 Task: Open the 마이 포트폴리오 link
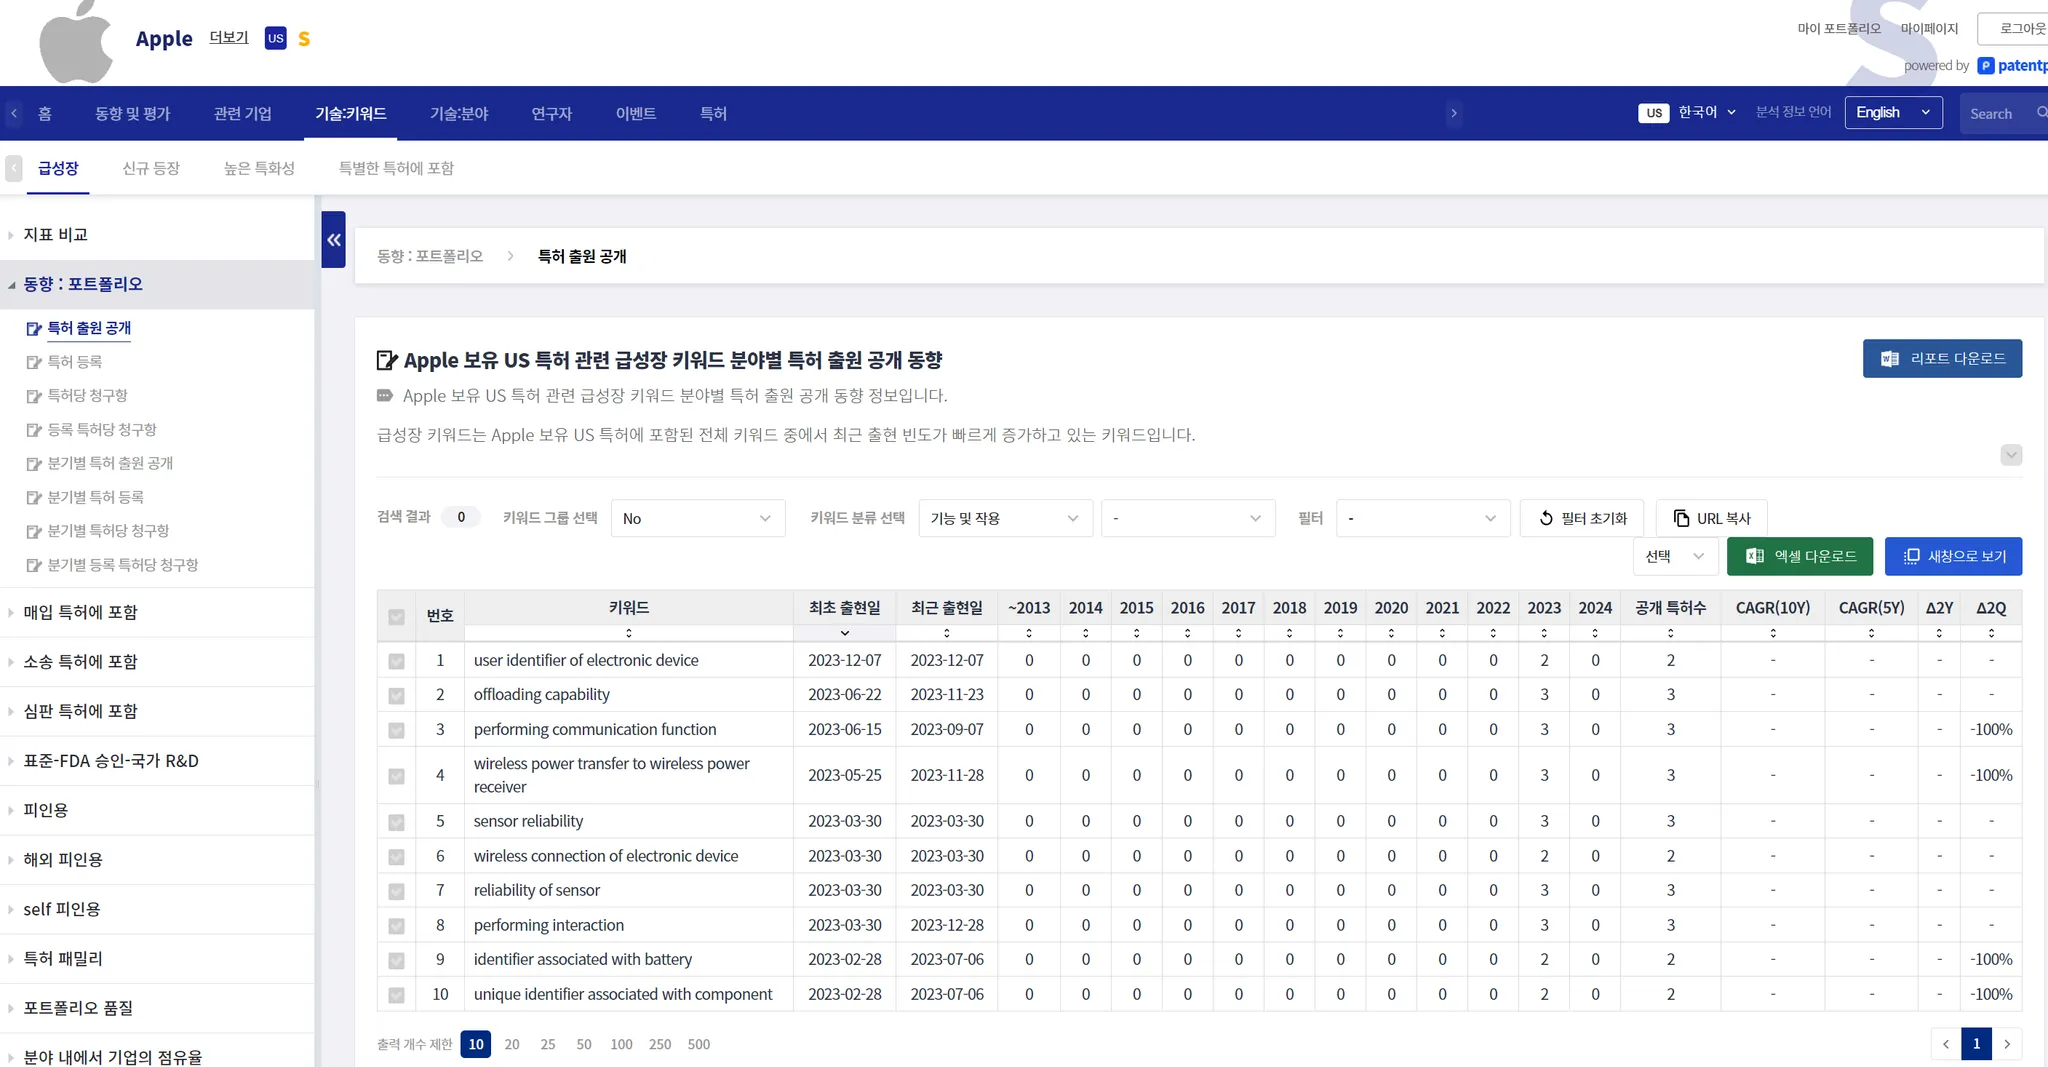tap(1839, 28)
